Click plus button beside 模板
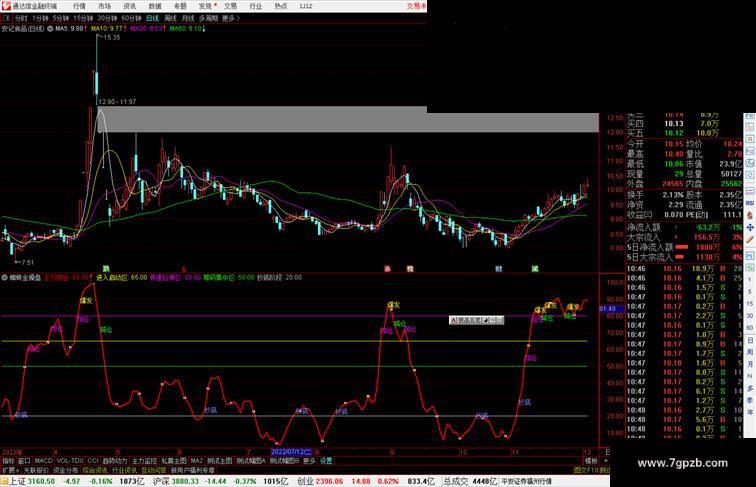Viewport: 756px width, 487px height. [x=606, y=461]
